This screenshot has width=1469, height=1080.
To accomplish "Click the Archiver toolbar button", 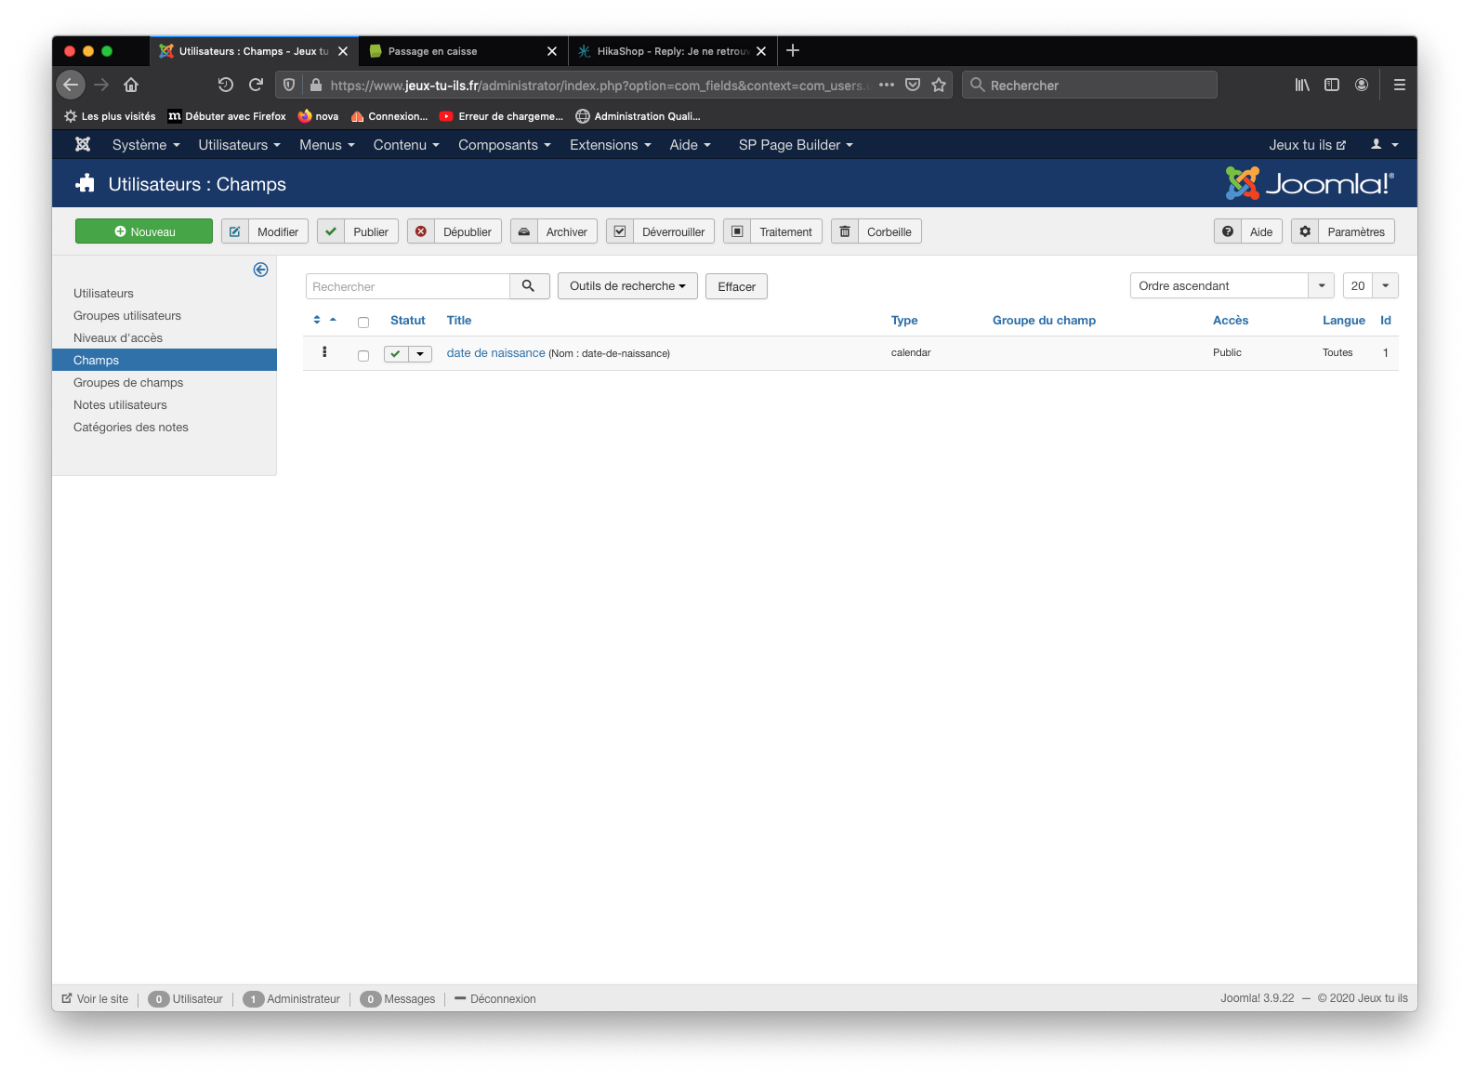I will click(554, 232).
